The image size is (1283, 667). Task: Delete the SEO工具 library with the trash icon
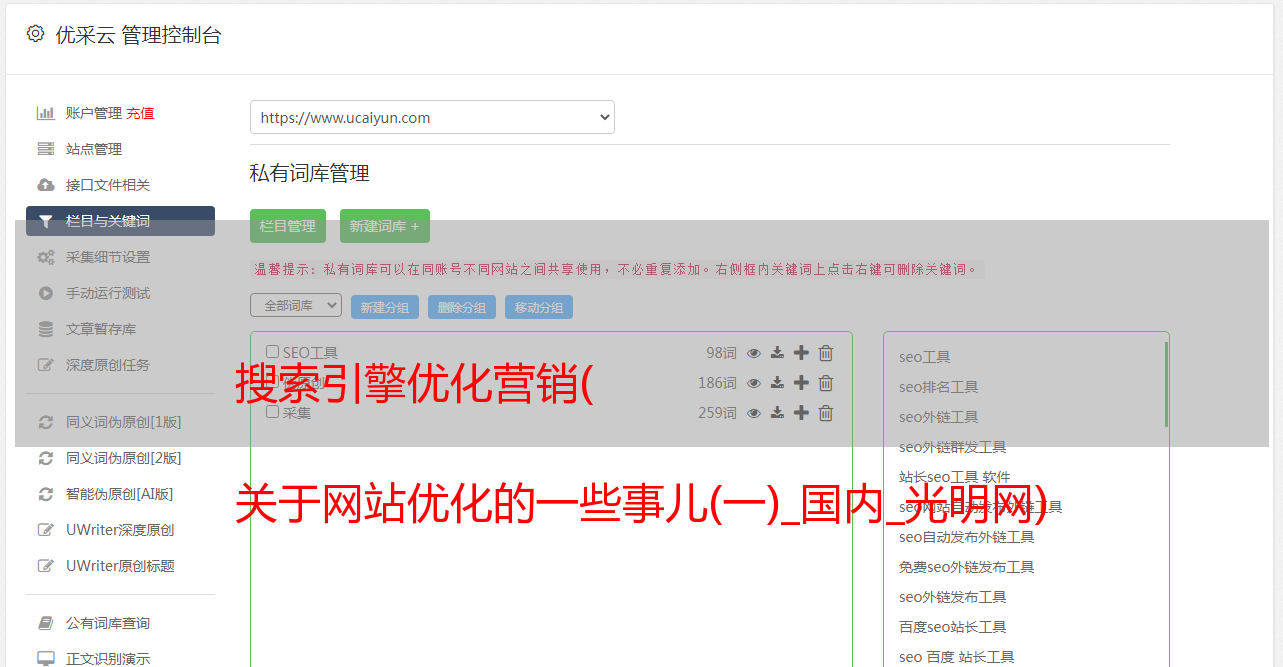coord(826,353)
